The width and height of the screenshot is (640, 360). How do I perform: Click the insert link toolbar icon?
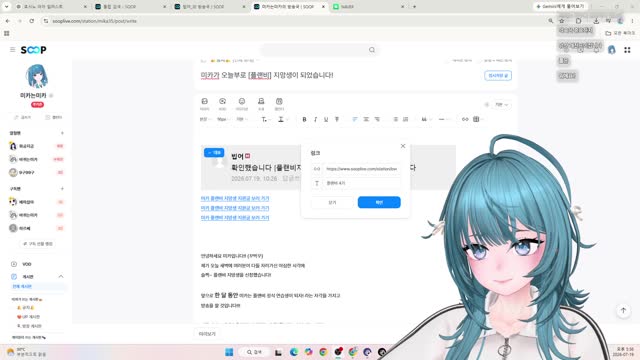(465, 119)
